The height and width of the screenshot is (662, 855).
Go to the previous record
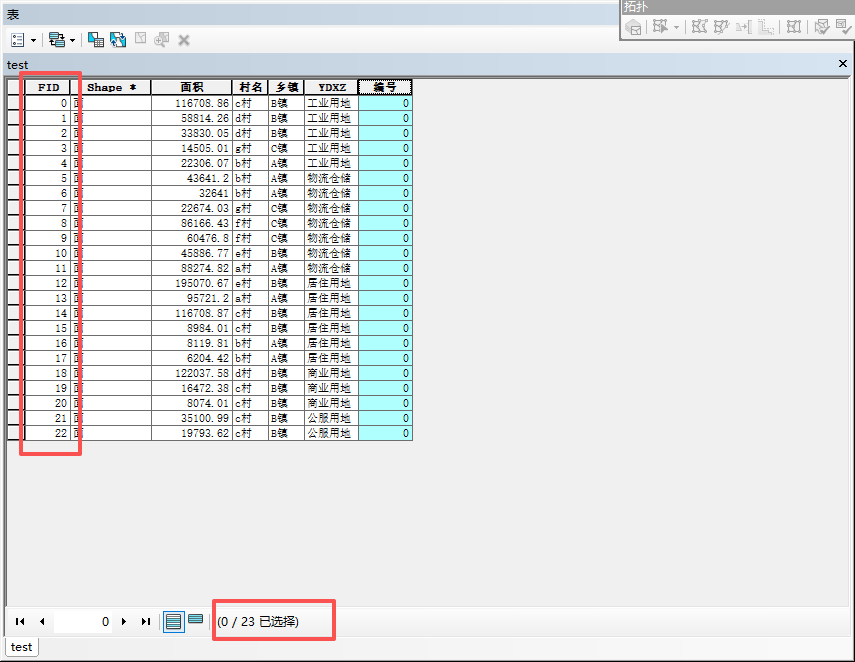click(x=42, y=622)
